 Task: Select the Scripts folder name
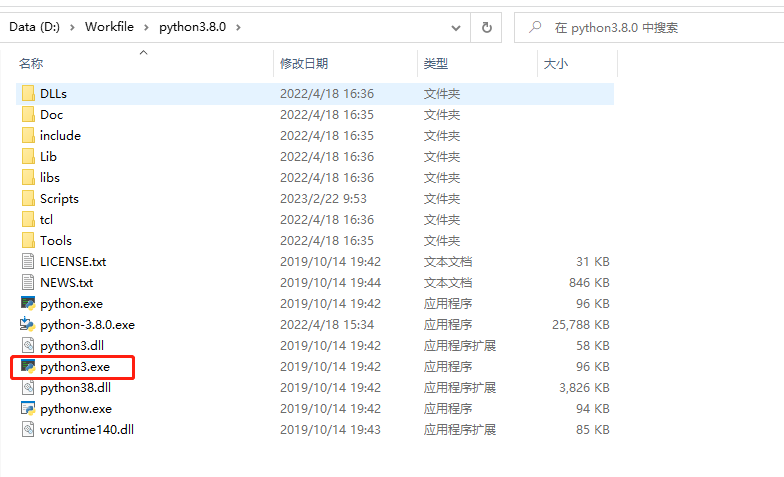(x=59, y=199)
